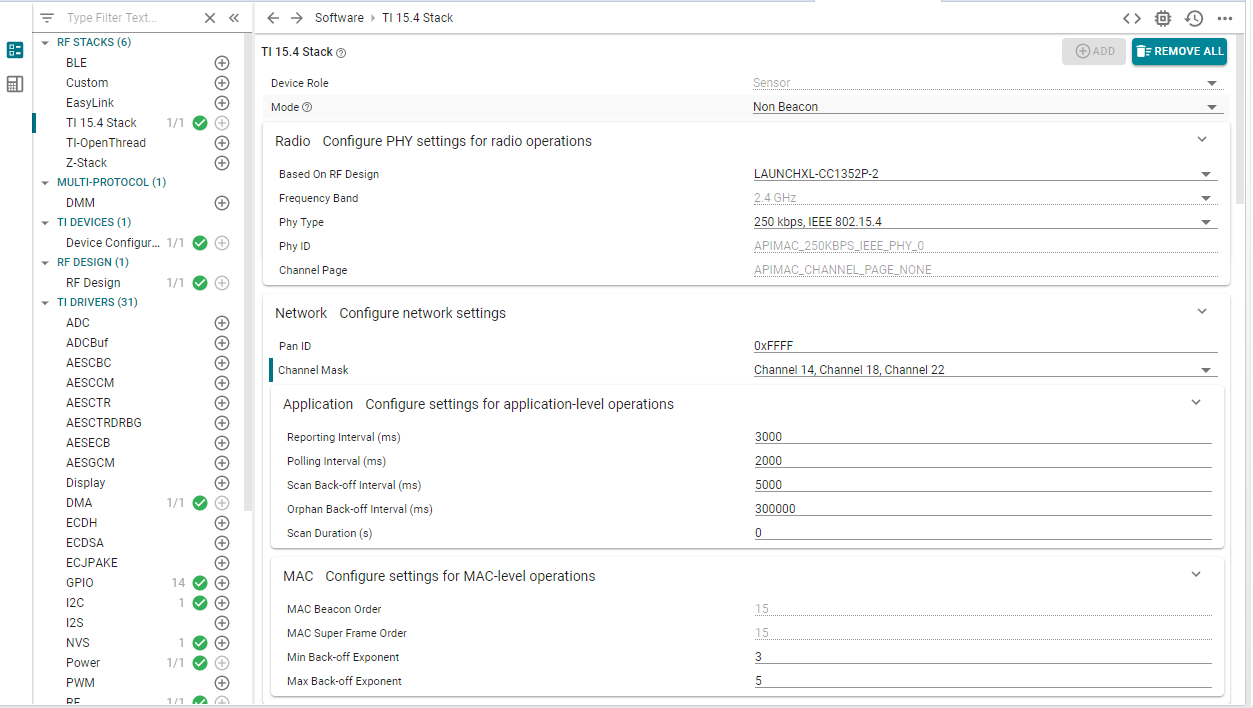Click the Reporting Interval value field

point(982,437)
